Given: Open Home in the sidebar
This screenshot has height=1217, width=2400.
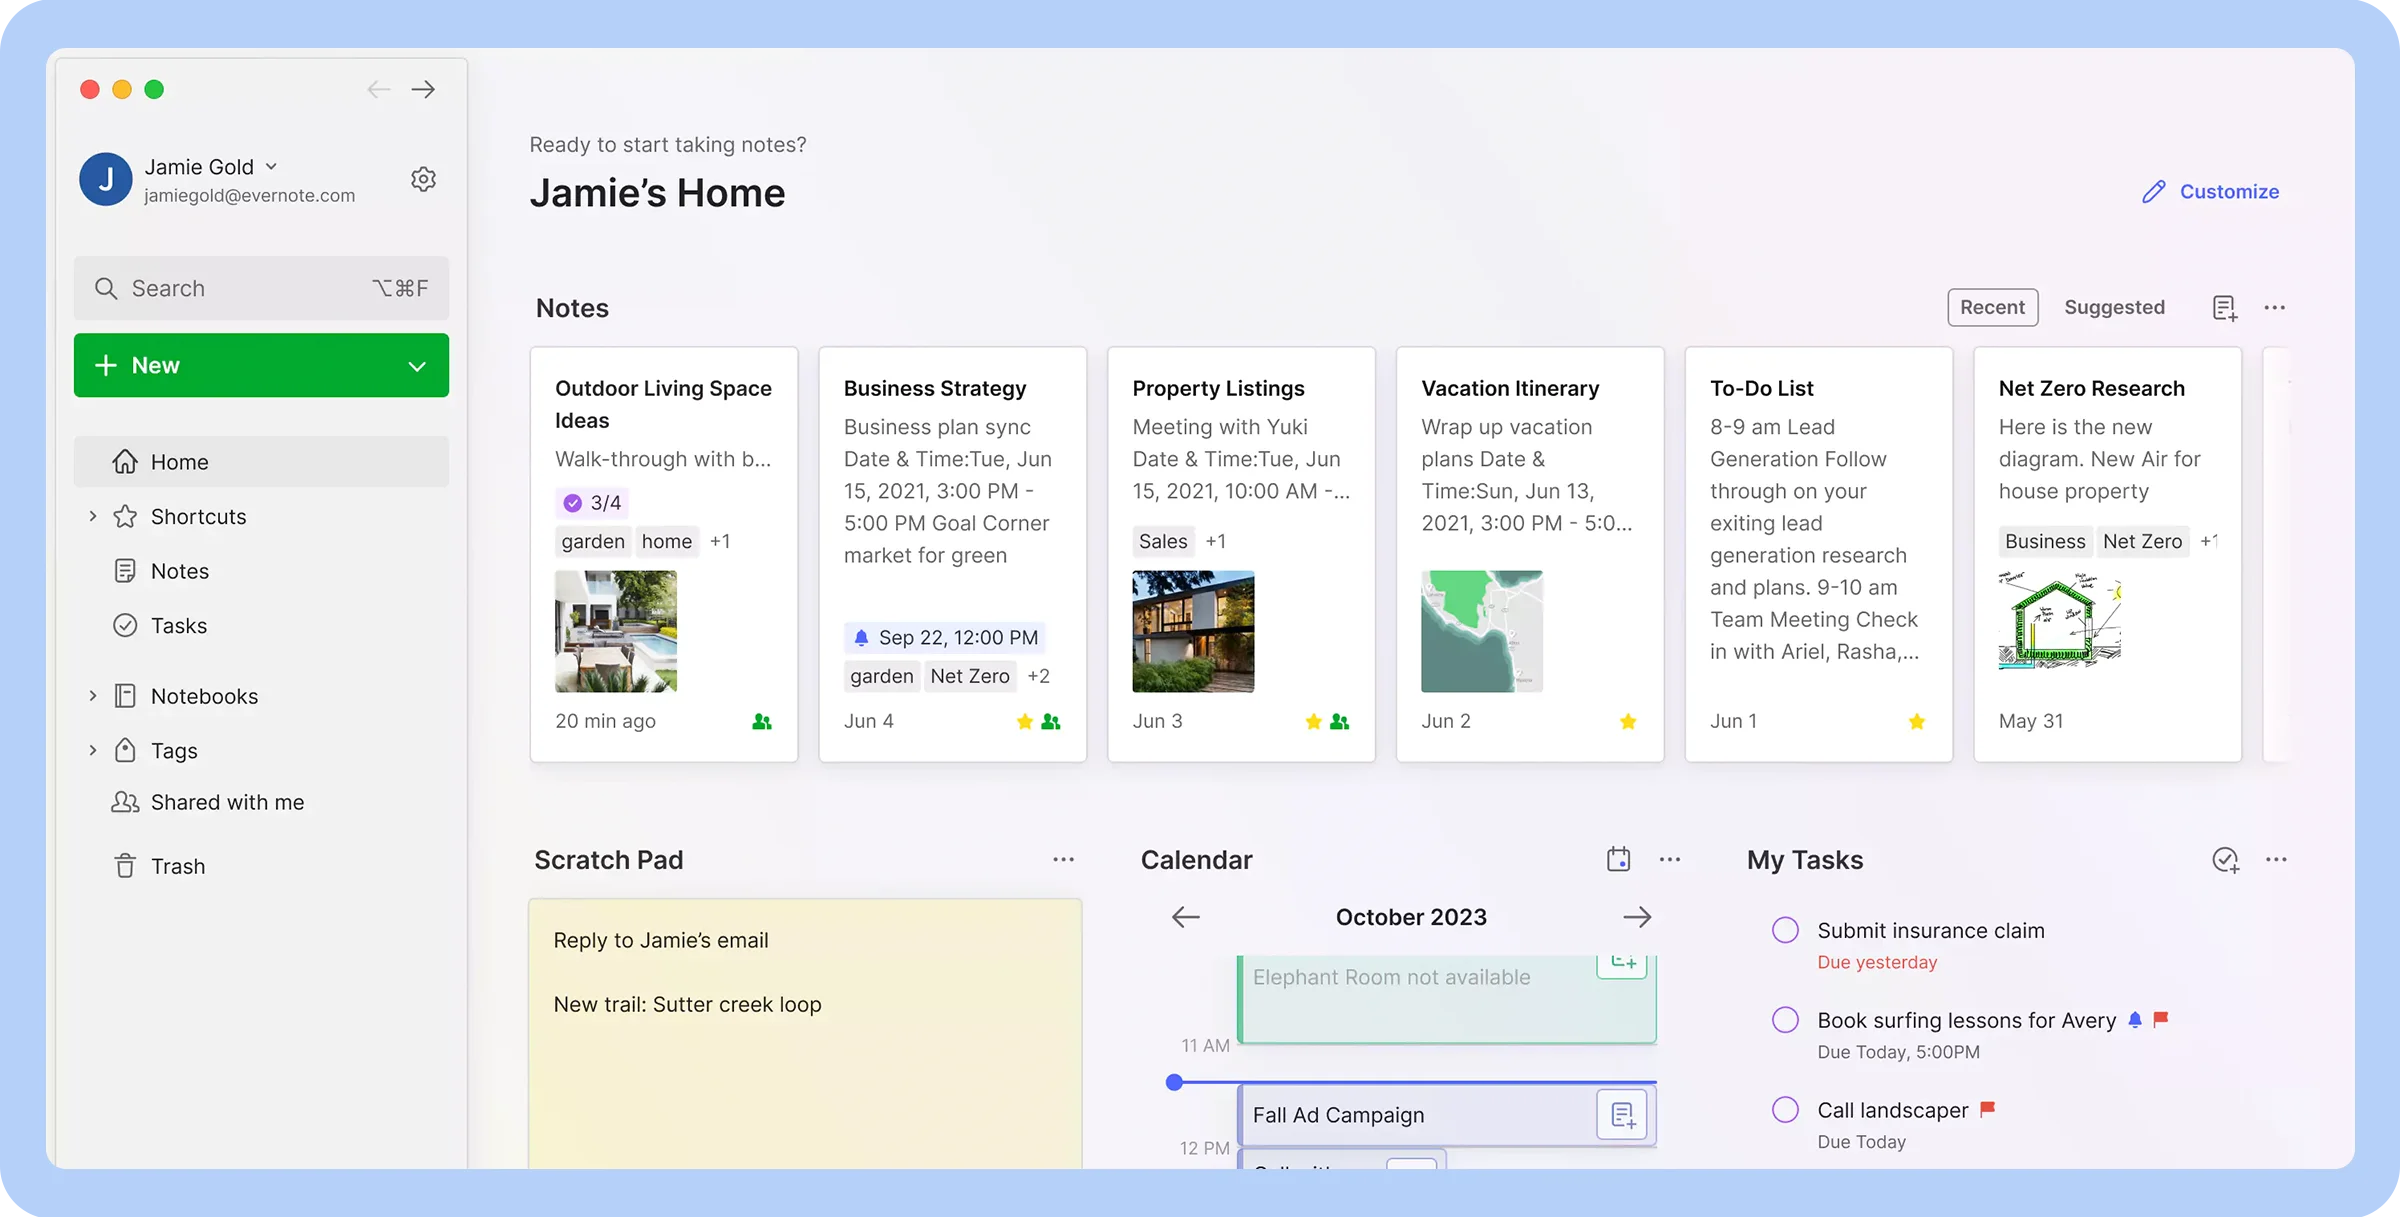Looking at the screenshot, I should pos(261,462).
